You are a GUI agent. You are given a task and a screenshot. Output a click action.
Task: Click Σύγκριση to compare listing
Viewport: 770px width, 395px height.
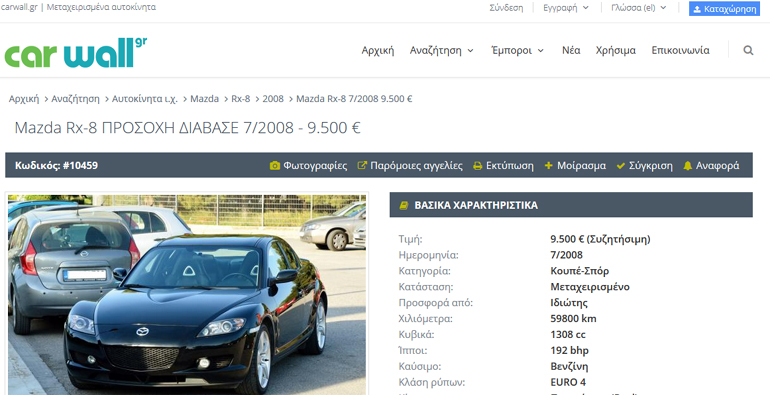[644, 166]
